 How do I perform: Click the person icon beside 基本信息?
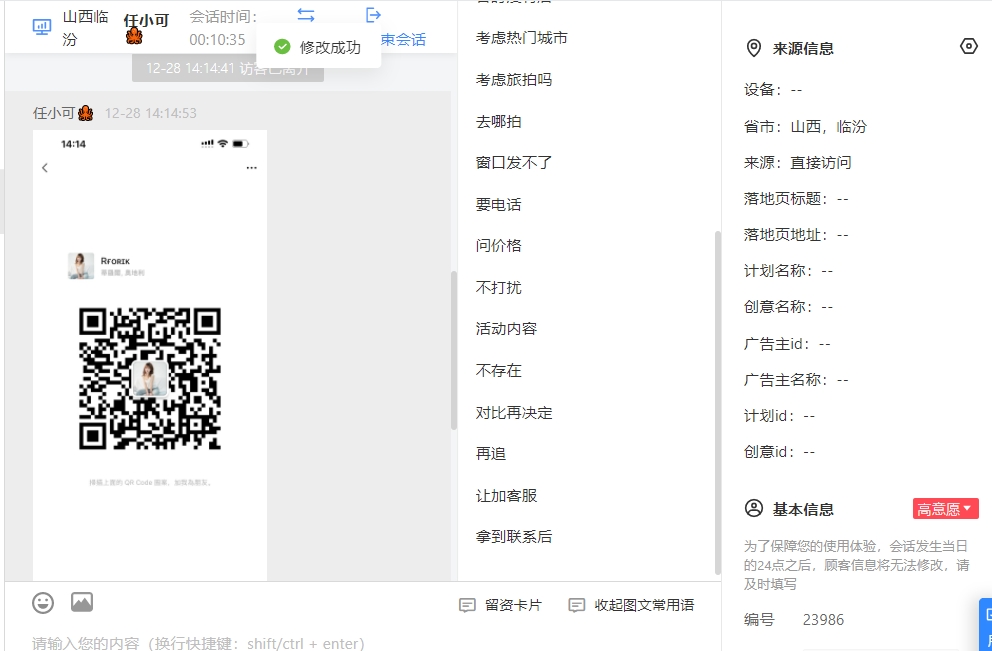click(x=753, y=508)
